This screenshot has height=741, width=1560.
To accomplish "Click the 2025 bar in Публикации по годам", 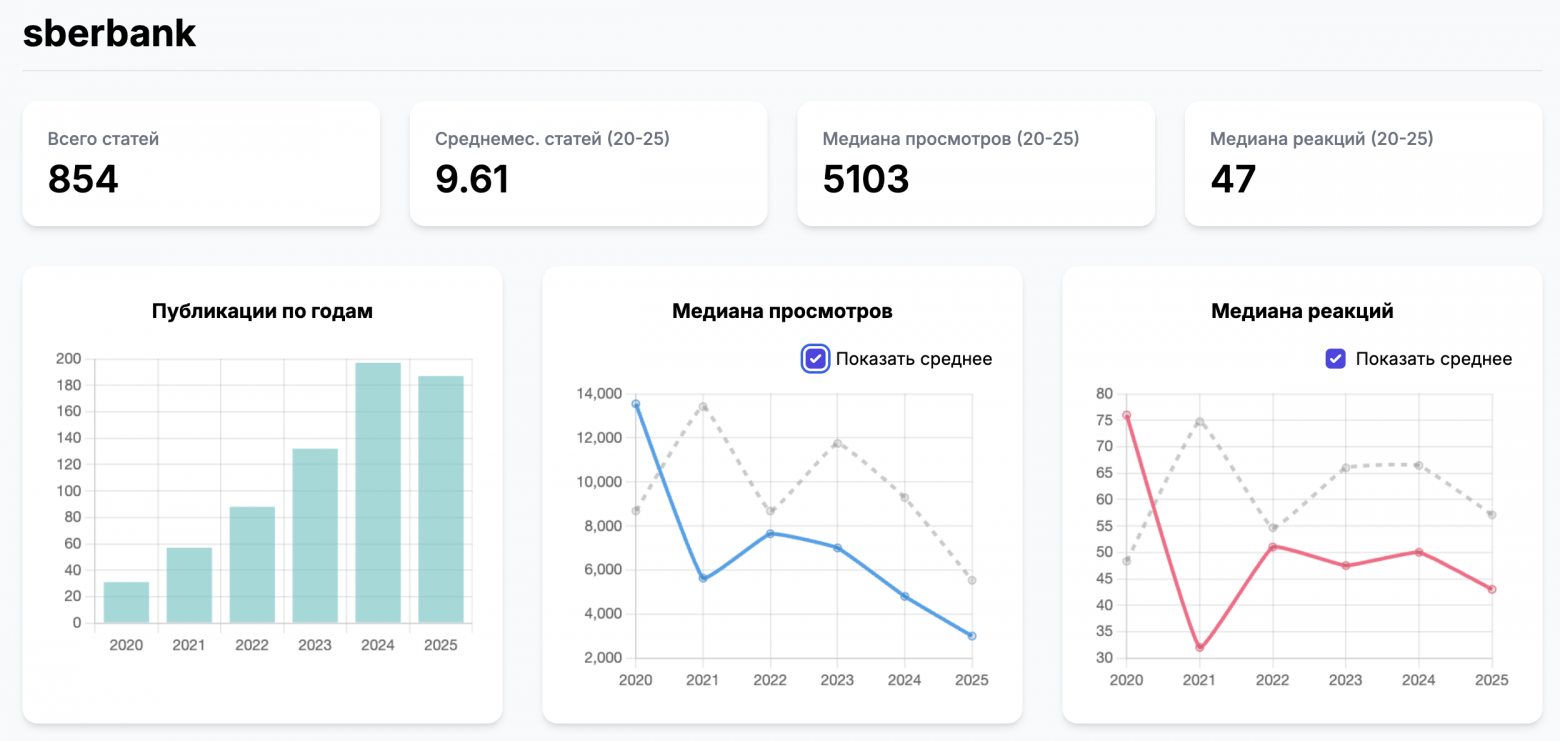I will coord(441,499).
